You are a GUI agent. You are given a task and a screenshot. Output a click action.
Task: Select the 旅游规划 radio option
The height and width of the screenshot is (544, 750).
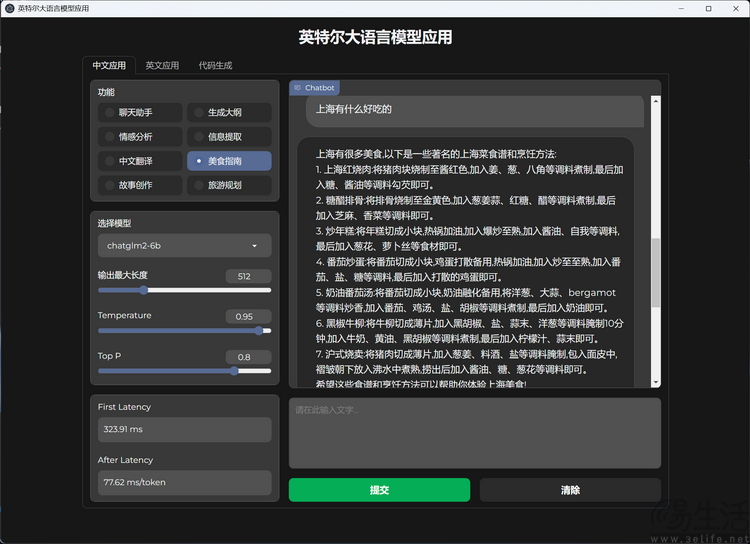[x=229, y=185]
